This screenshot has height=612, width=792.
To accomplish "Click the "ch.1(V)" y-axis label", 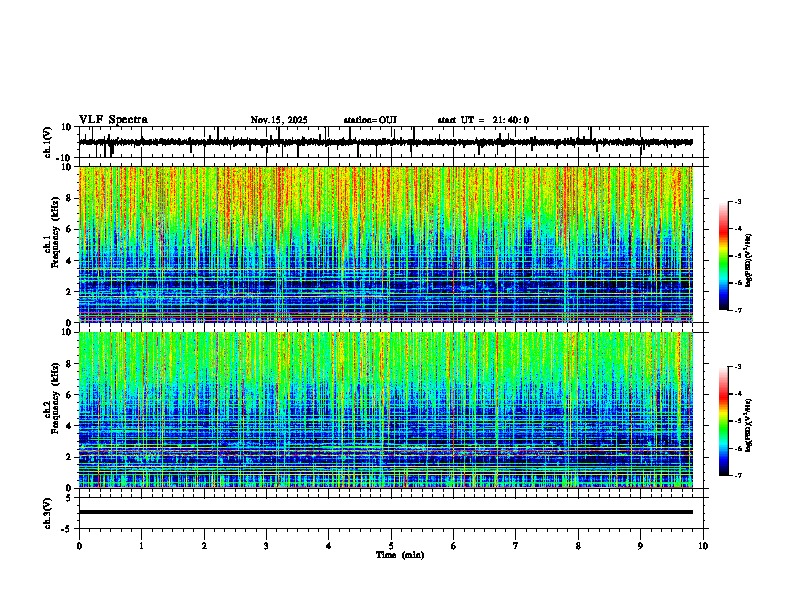I will [x=48, y=142].
